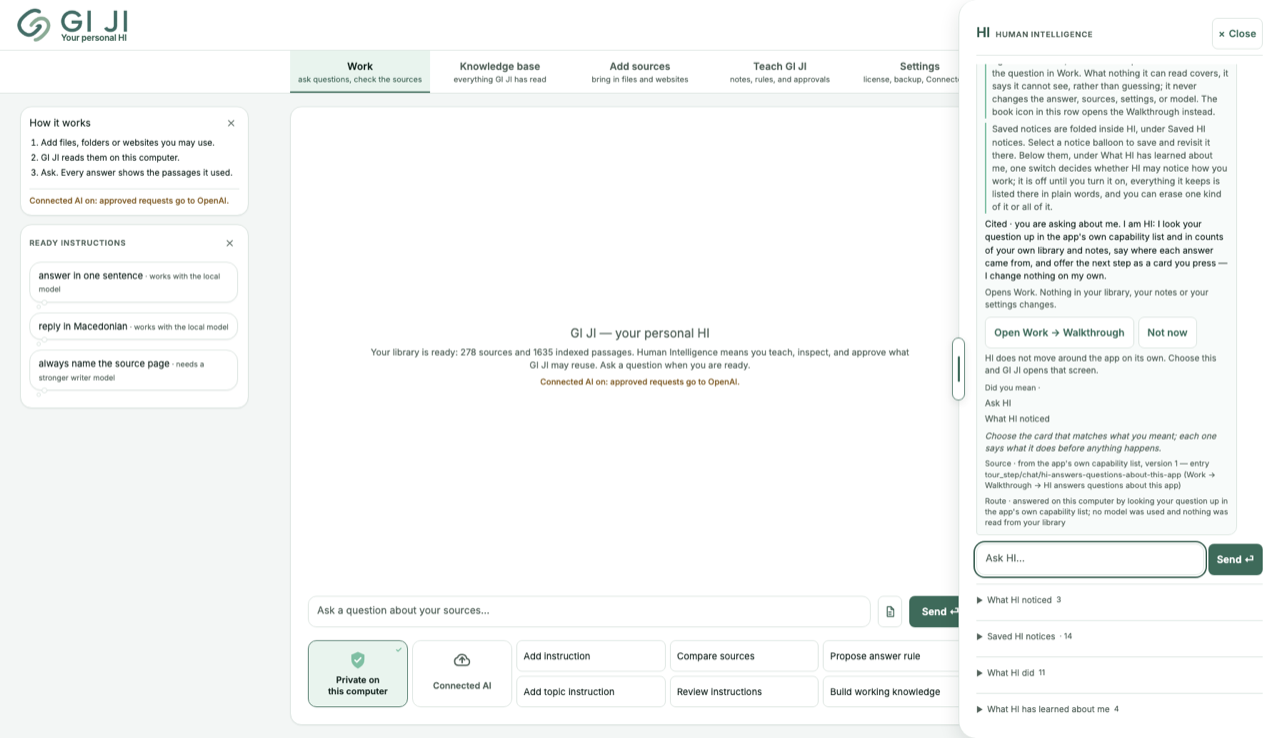Expand the What HI did section
The width and height of the screenshot is (1280, 738).
tap(1119, 673)
